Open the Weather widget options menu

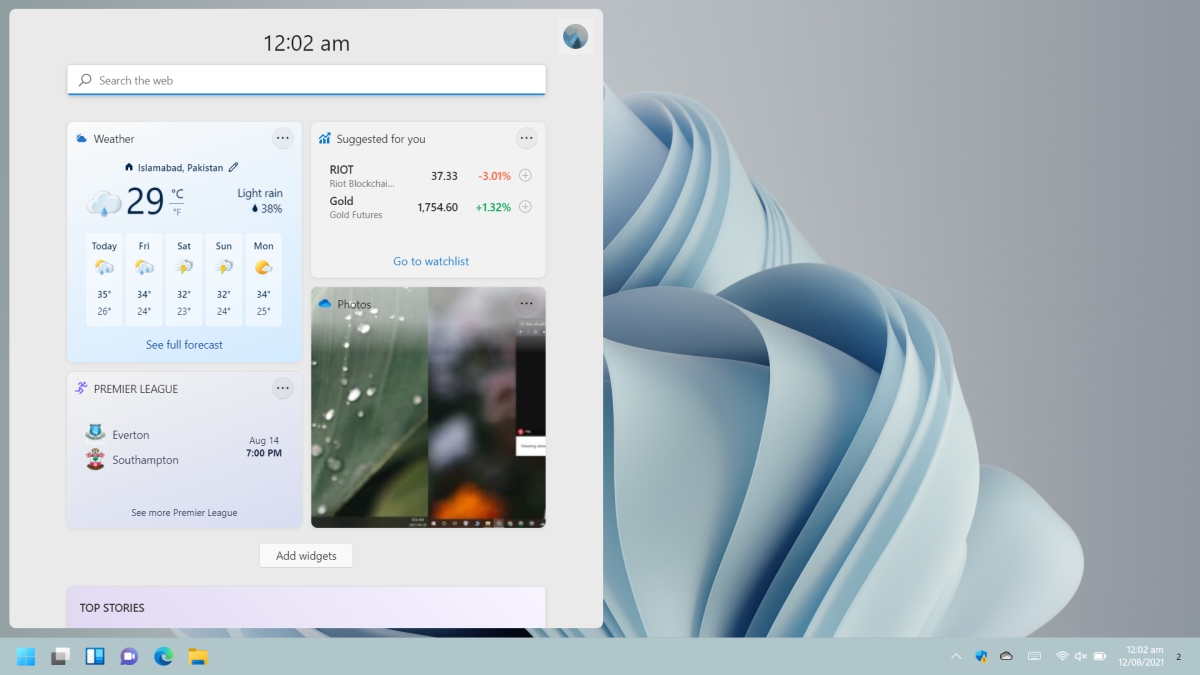(x=282, y=138)
